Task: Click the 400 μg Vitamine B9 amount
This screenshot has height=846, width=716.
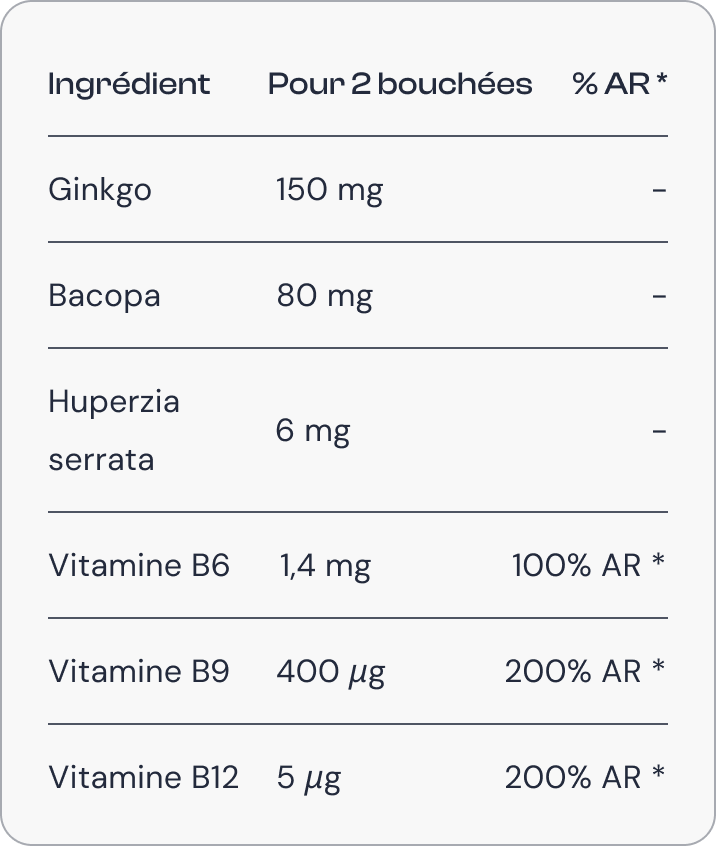Action: [330, 671]
